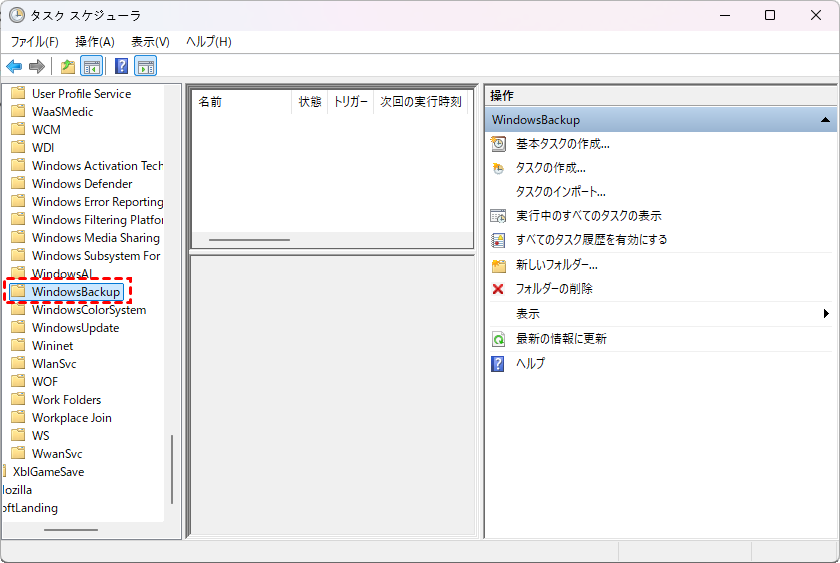Click the task list horizontal scrollbar

tap(250, 240)
